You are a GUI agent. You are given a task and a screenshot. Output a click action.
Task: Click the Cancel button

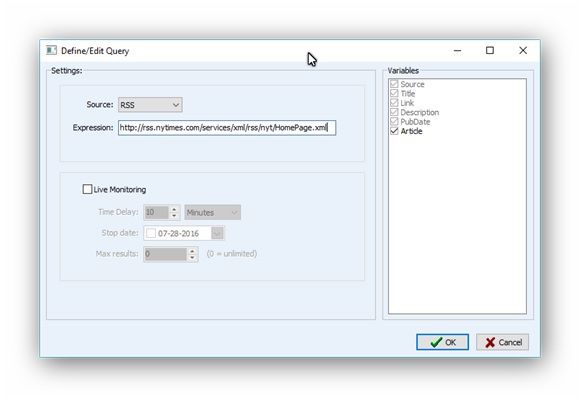[502, 342]
